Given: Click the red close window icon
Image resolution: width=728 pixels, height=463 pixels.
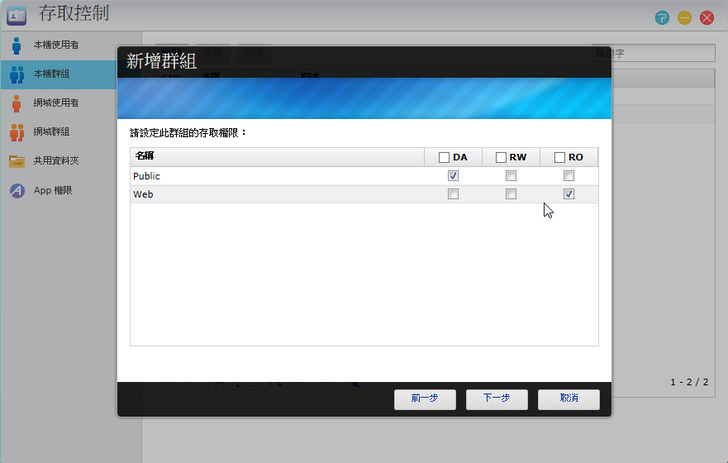Looking at the screenshot, I should (x=707, y=18).
